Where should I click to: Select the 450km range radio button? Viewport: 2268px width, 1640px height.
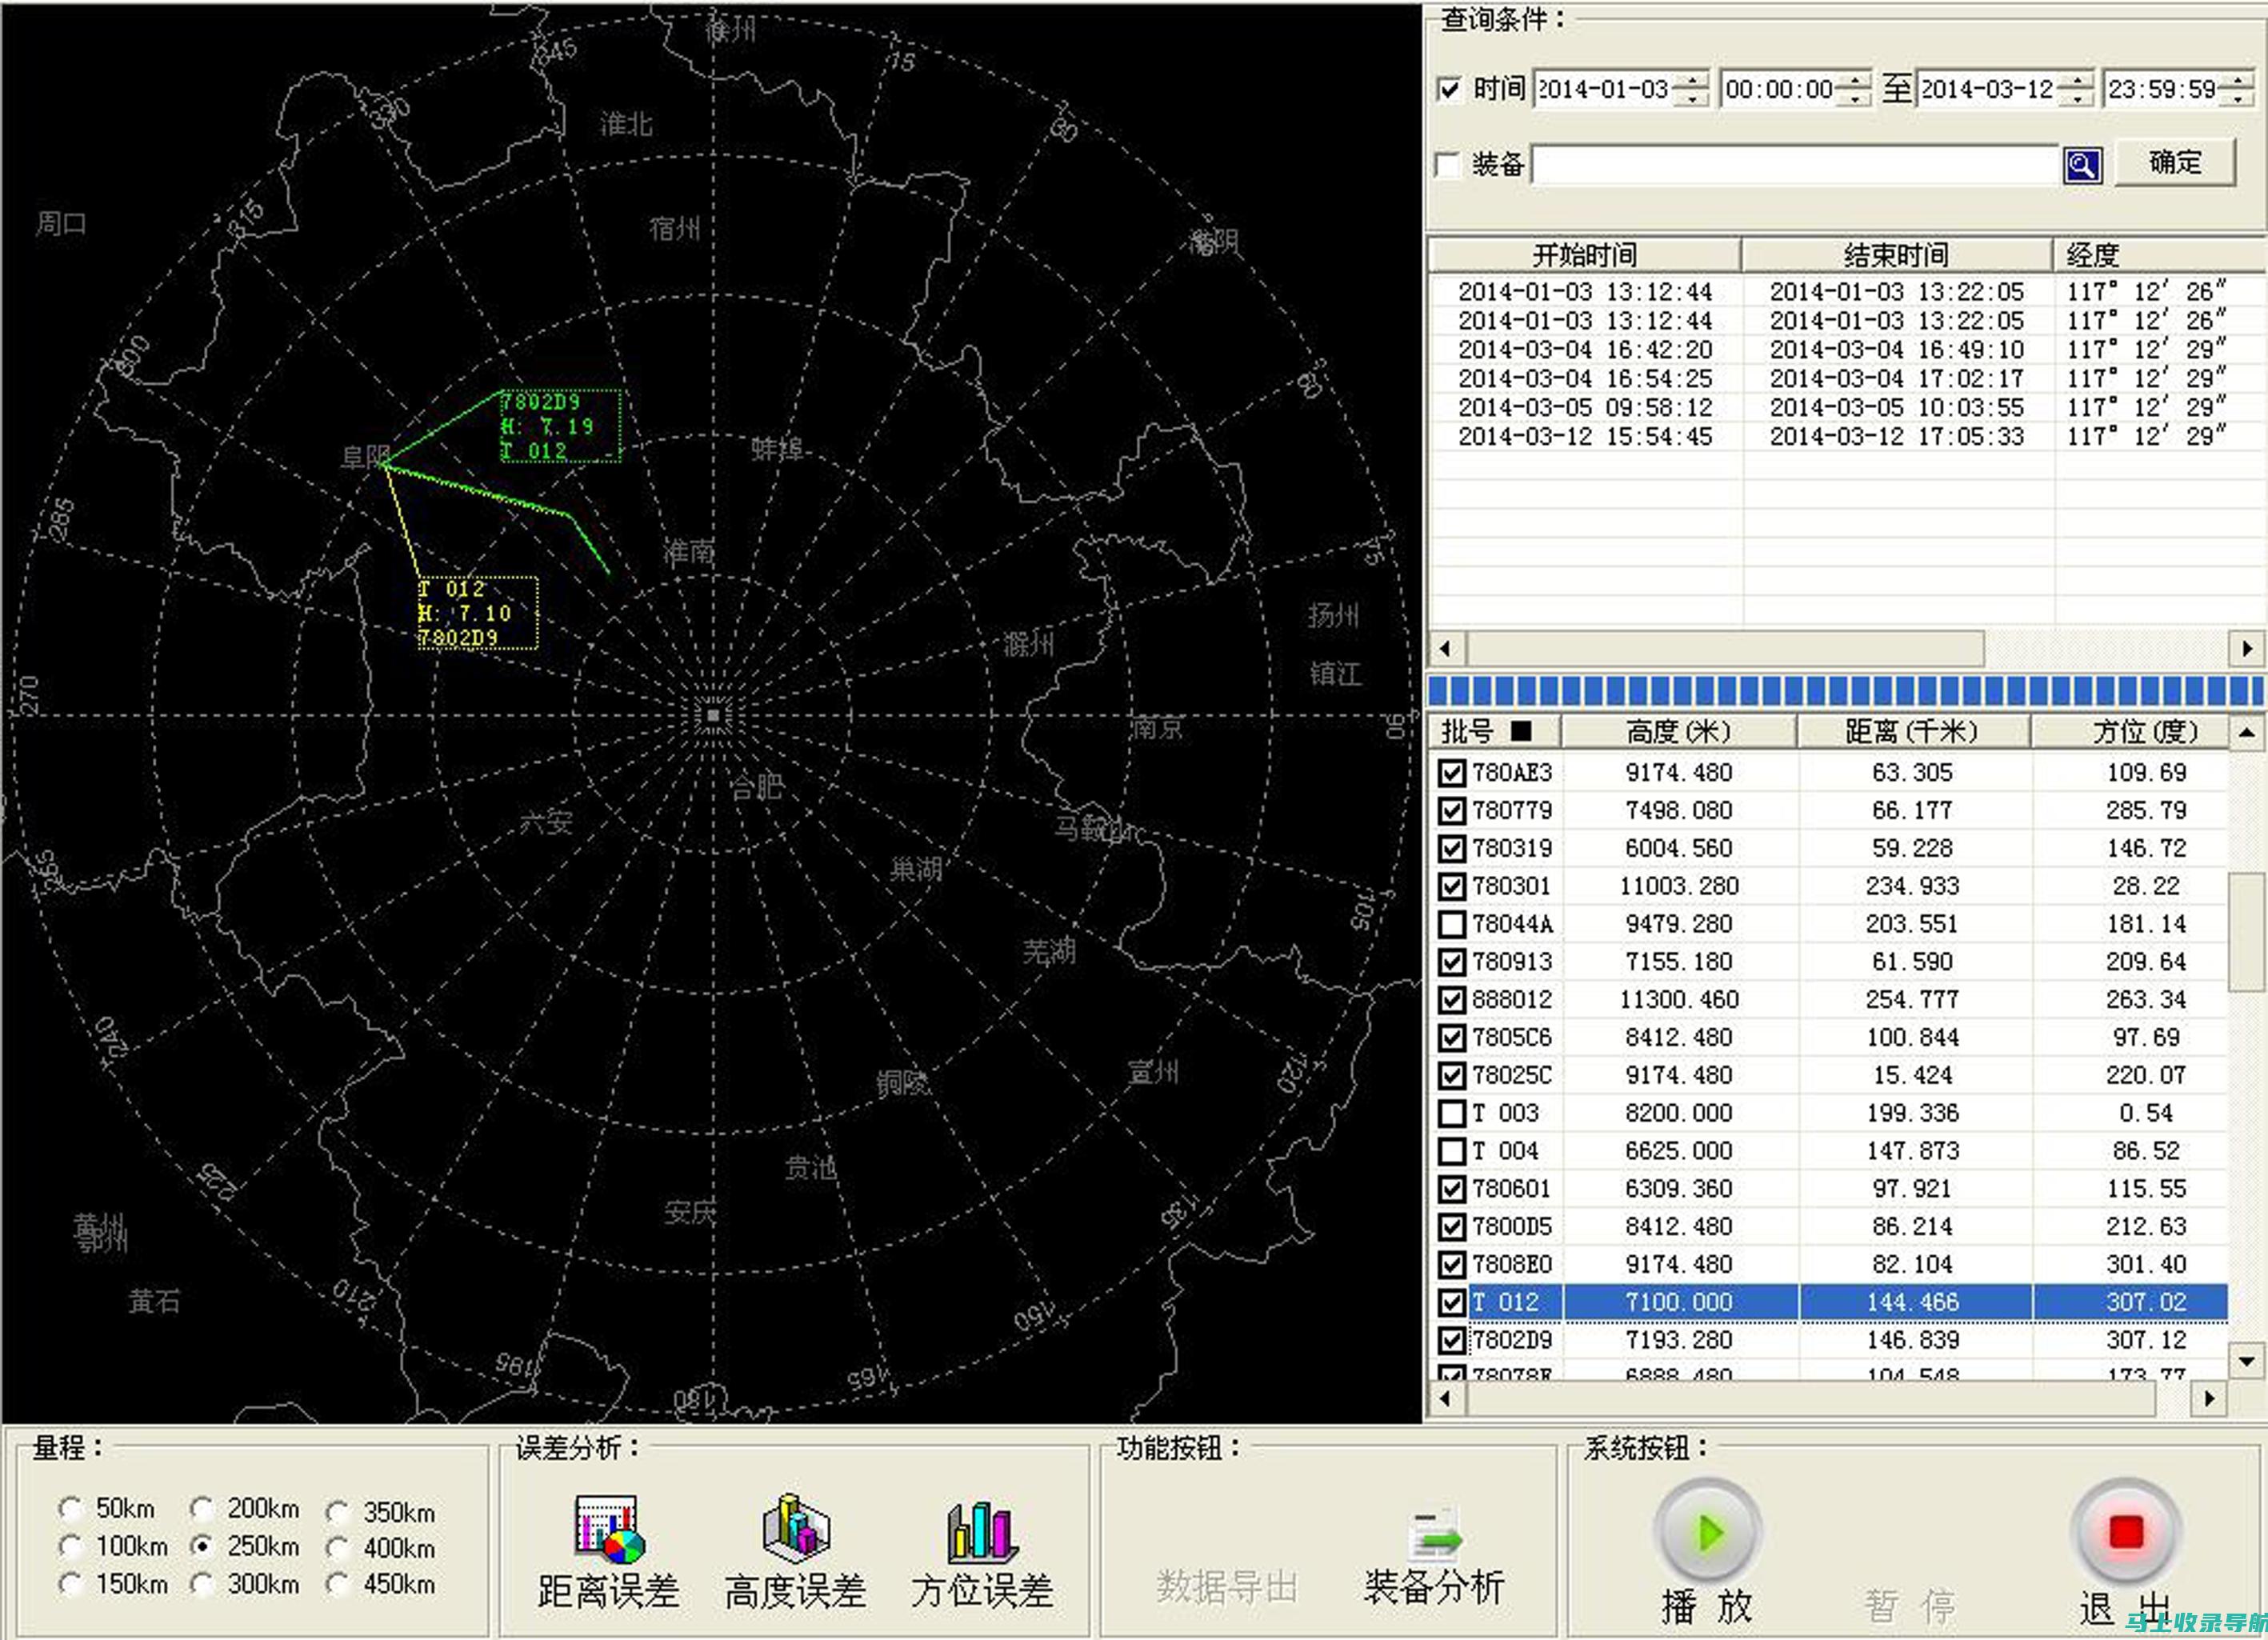point(338,1585)
